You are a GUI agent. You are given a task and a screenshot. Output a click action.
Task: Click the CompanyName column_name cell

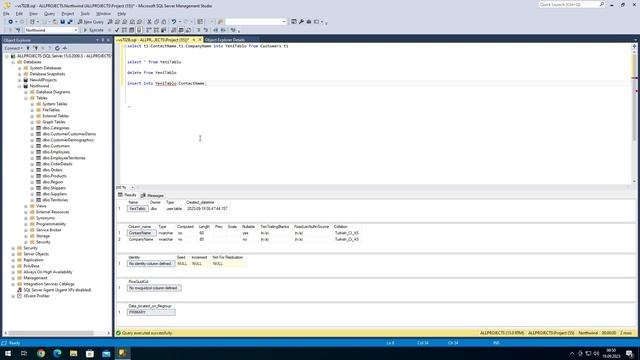pos(141,239)
